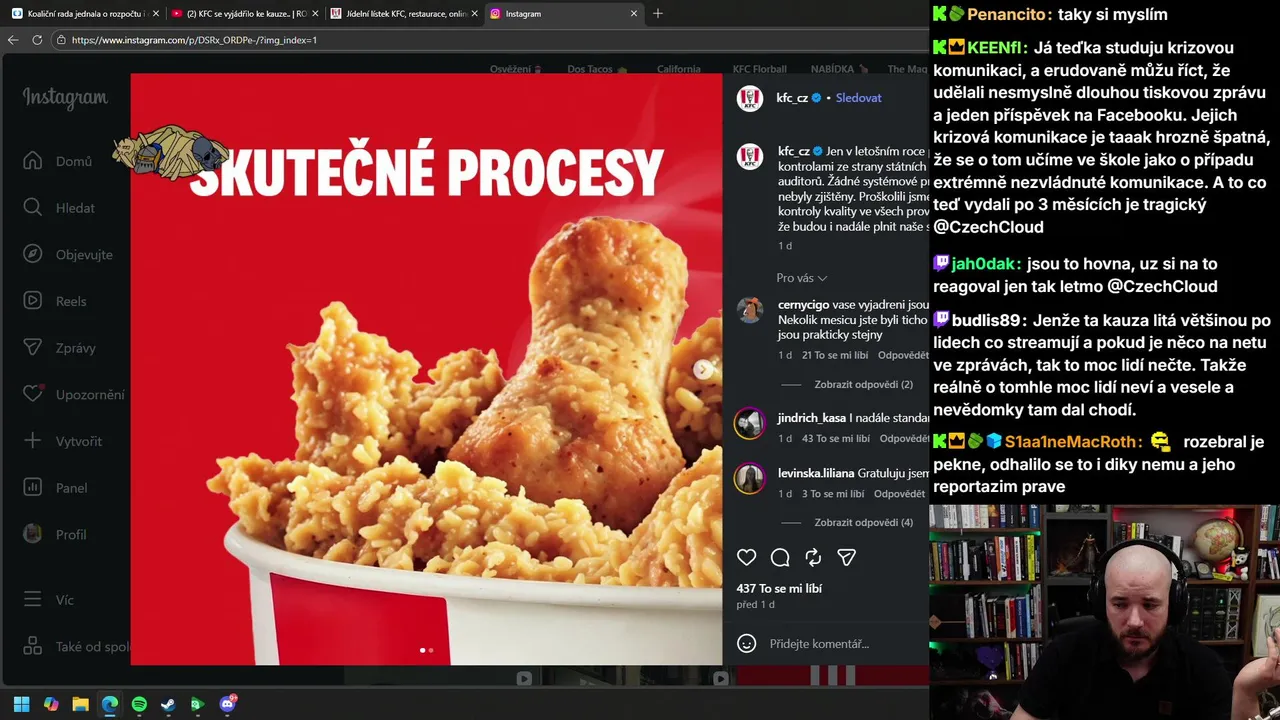Open Spotify from the taskbar
1280x720 pixels.
[x=139, y=704]
